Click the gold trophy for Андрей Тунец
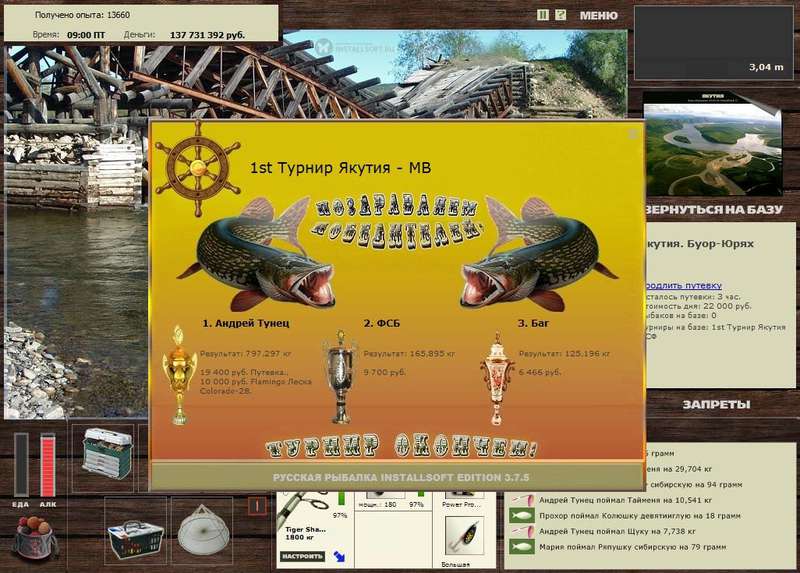This screenshot has width=800, height=573. [x=180, y=375]
